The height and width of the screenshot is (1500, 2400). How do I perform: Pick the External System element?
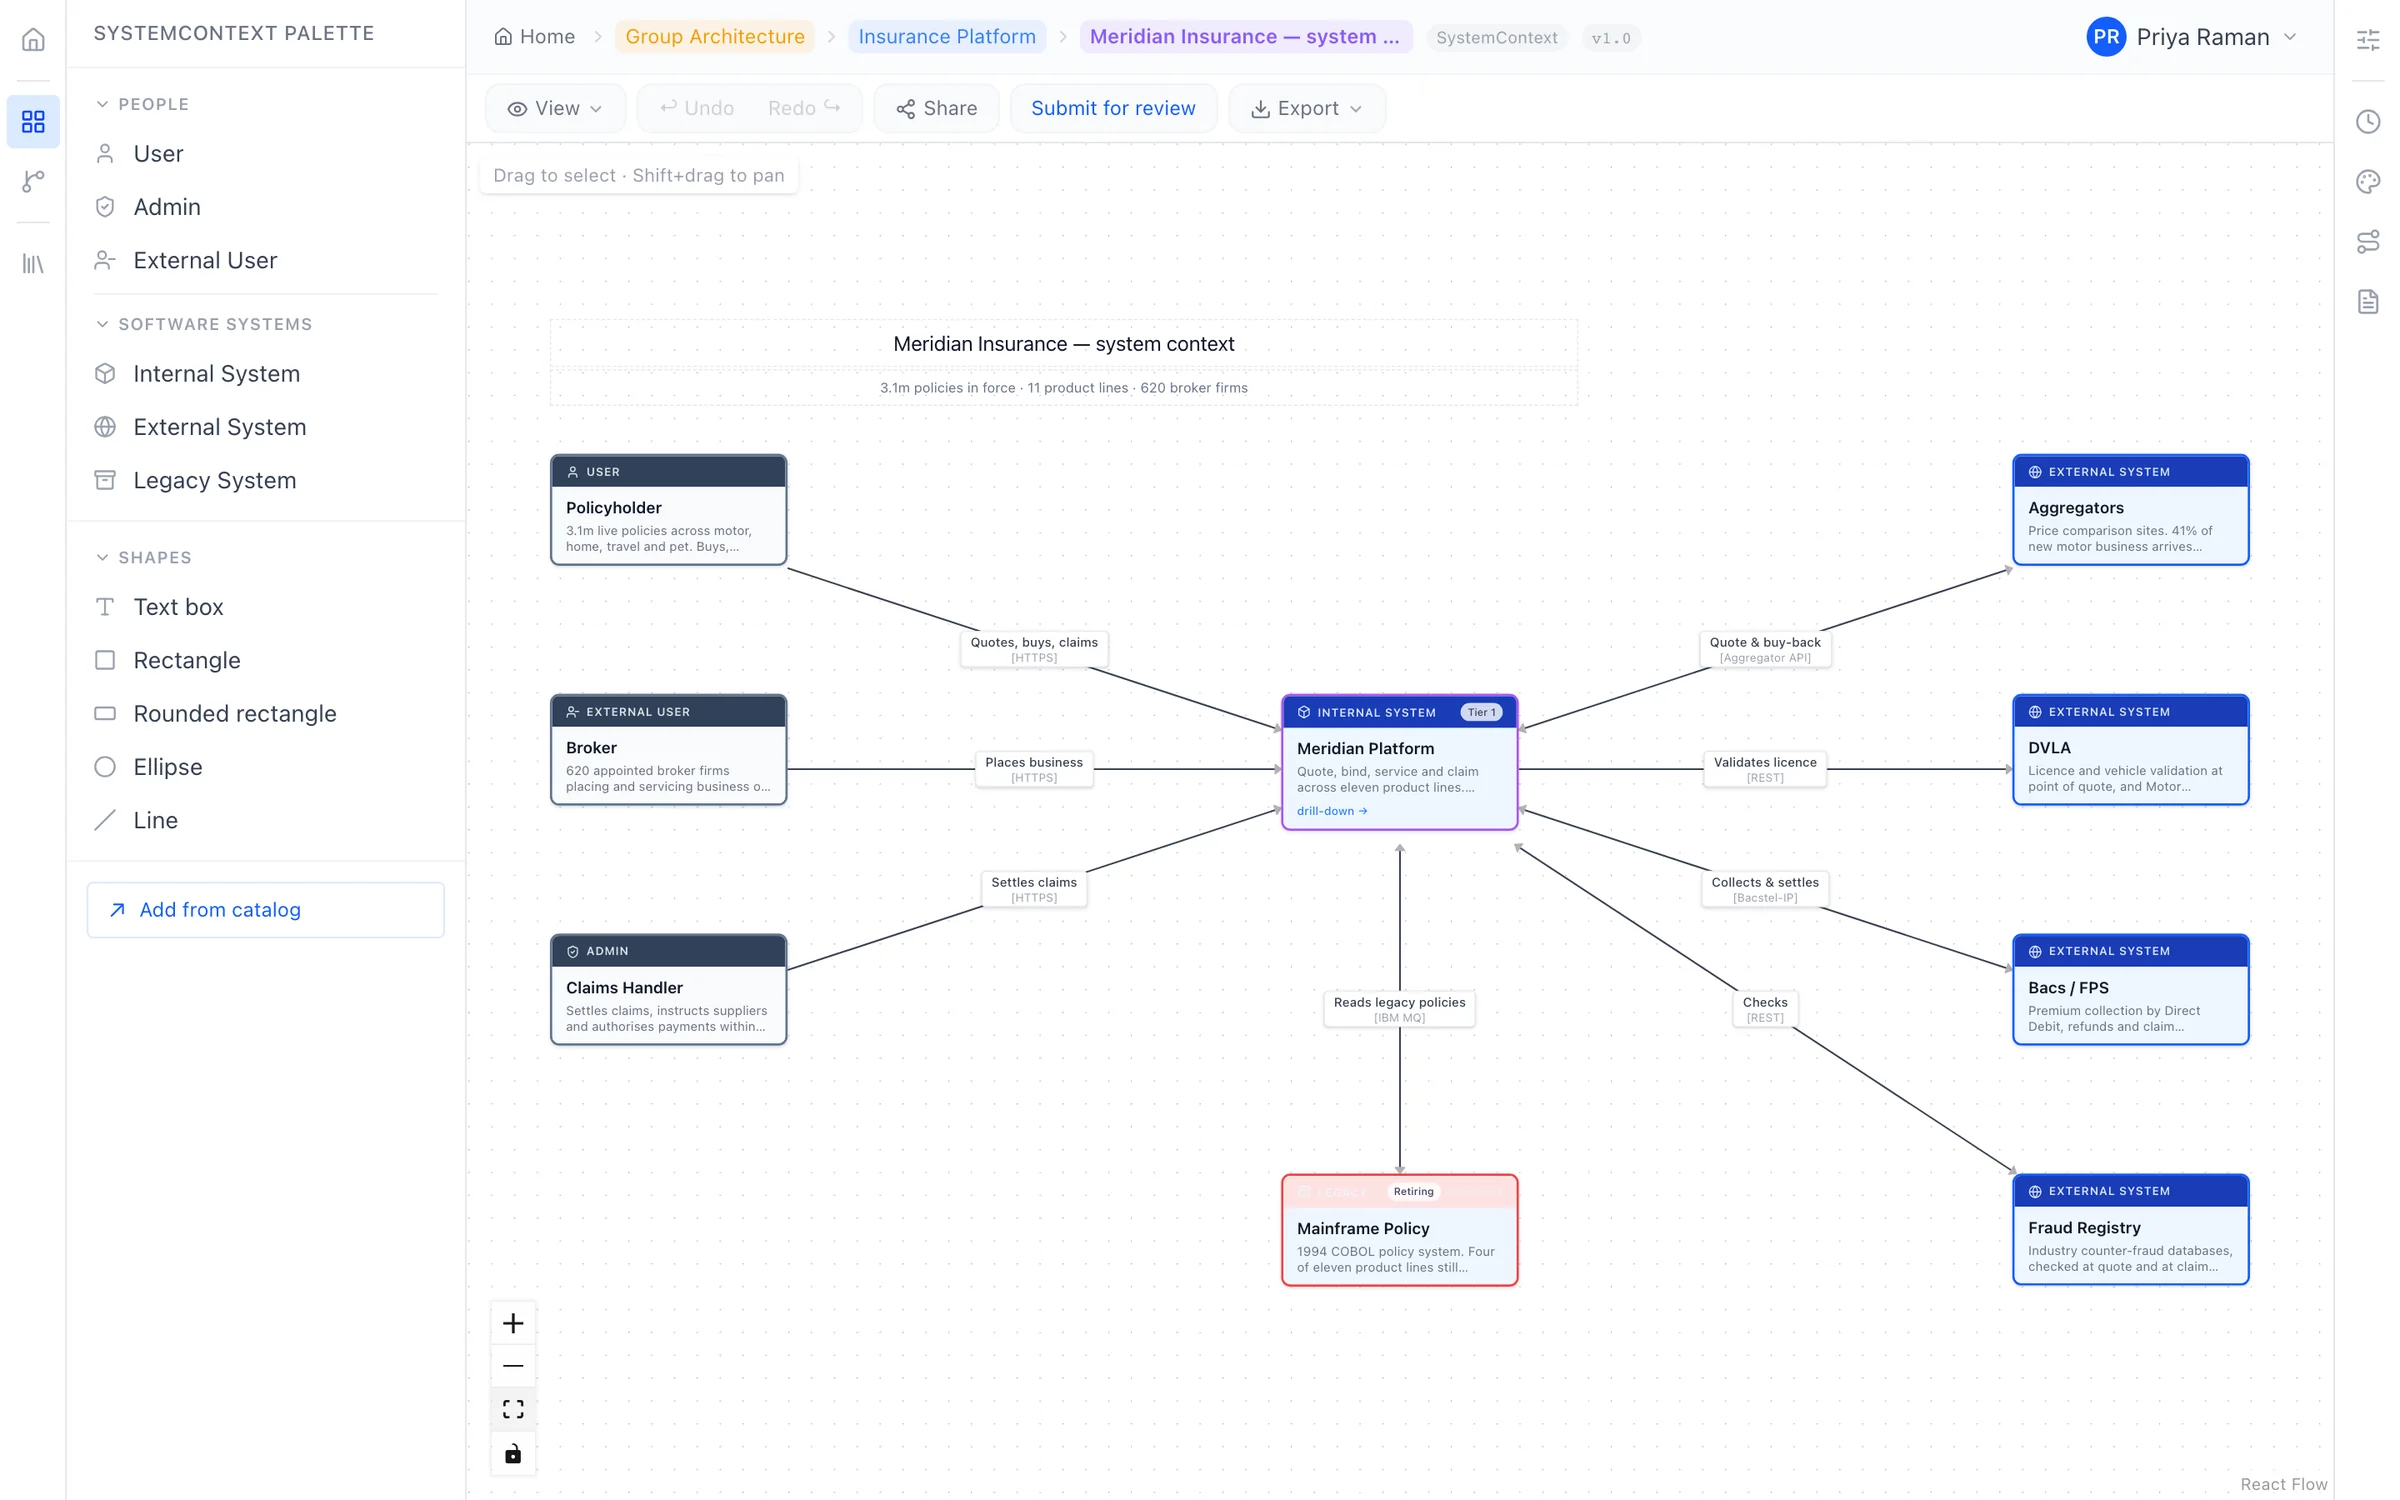[265, 427]
